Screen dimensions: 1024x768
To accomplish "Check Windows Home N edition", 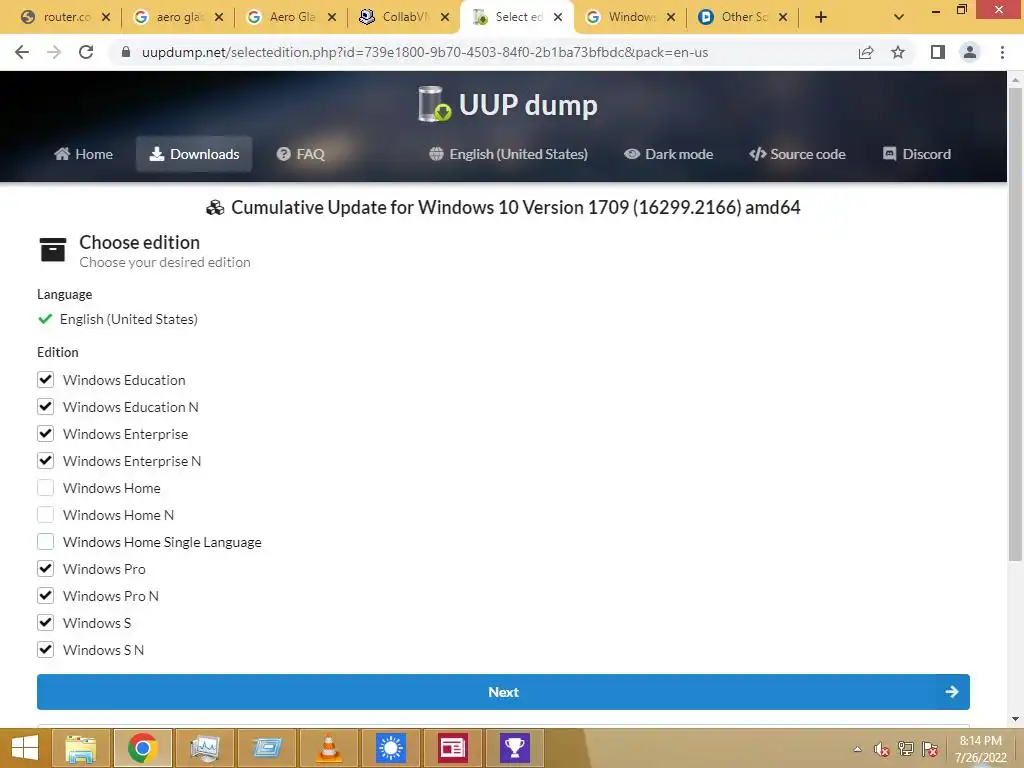I will pyautogui.click(x=45, y=515).
